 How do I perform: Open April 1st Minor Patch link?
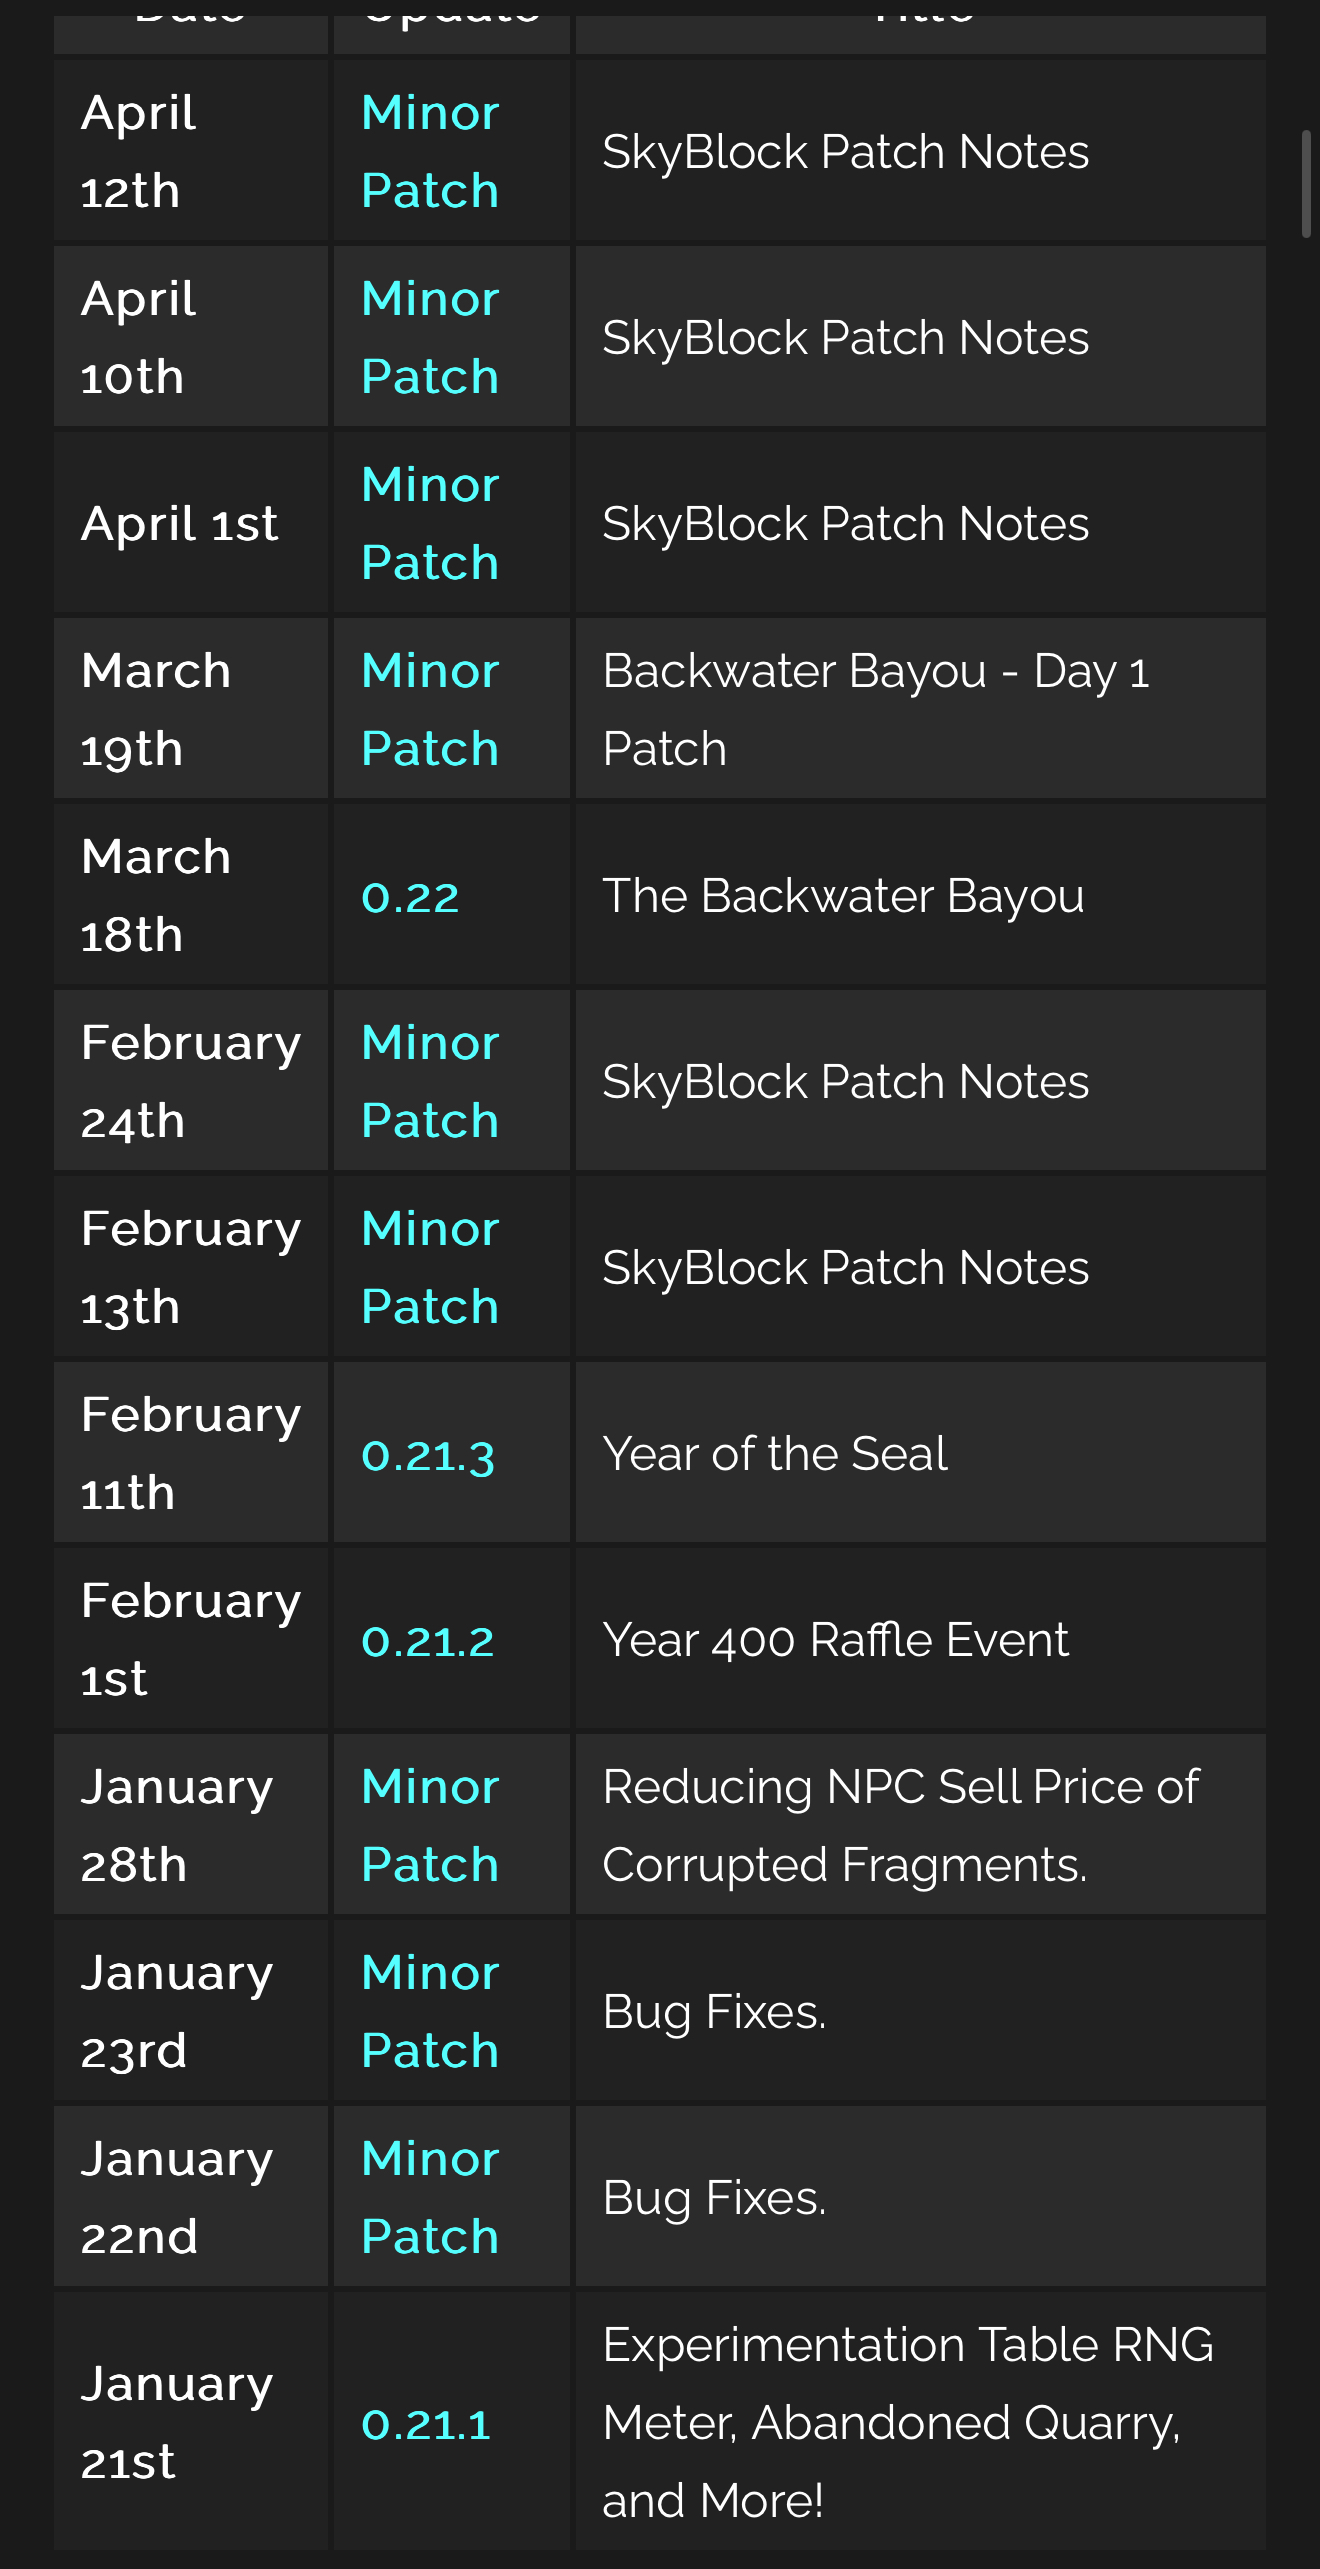tap(430, 524)
